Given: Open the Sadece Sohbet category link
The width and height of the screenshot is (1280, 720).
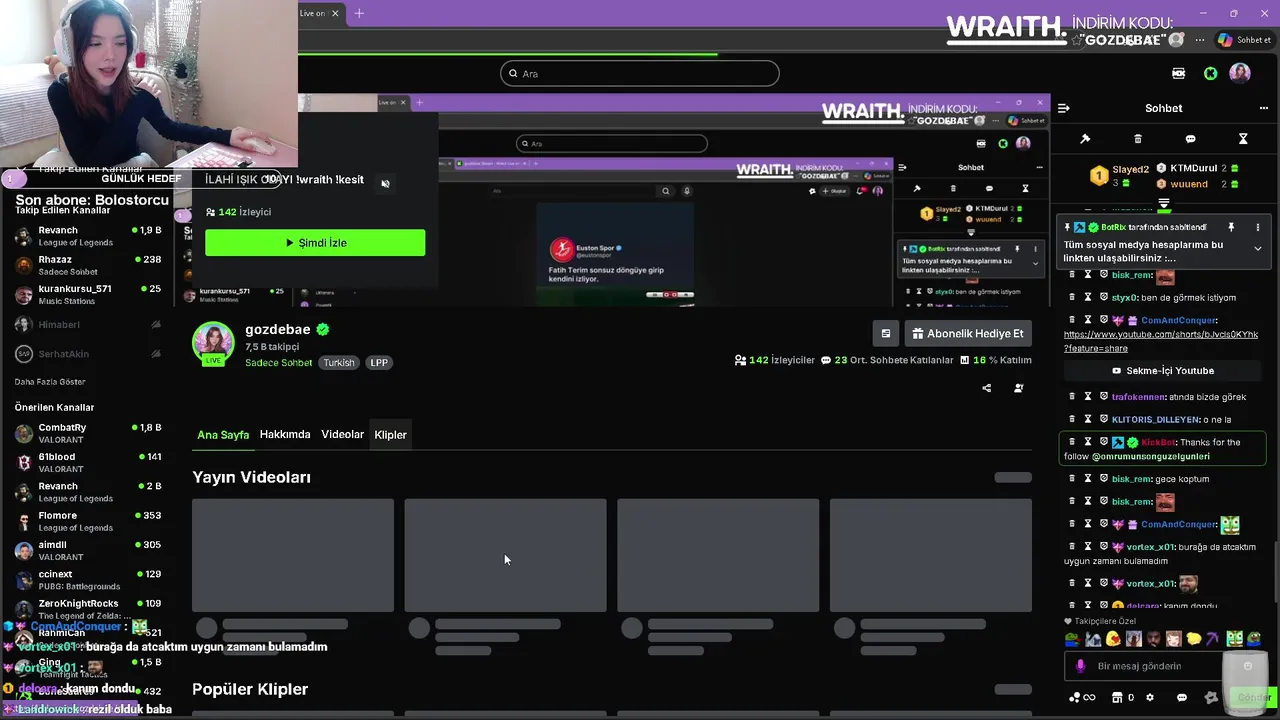Looking at the screenshot, I should tap(279, 363).
